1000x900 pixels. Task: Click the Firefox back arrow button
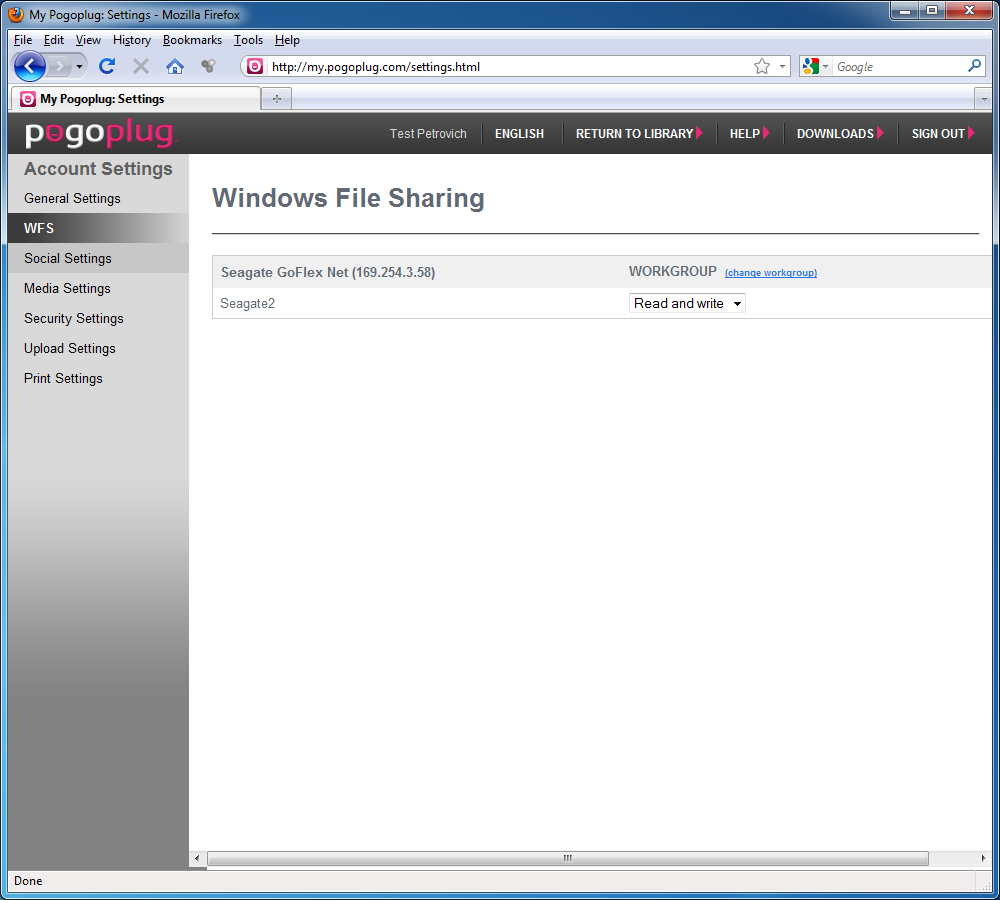pyautogui.click(x=29, y=66)
